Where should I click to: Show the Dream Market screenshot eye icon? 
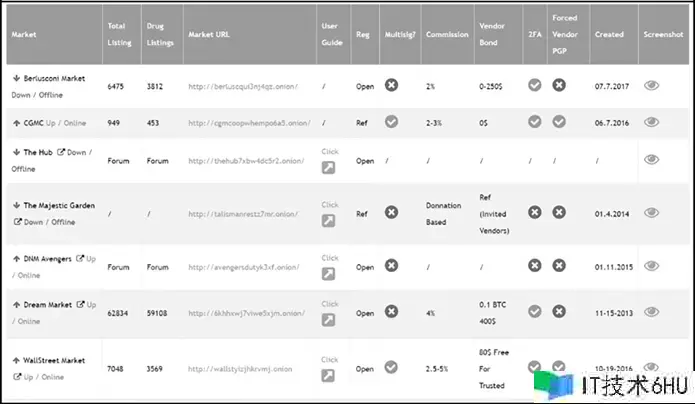[x=652, y=311]
